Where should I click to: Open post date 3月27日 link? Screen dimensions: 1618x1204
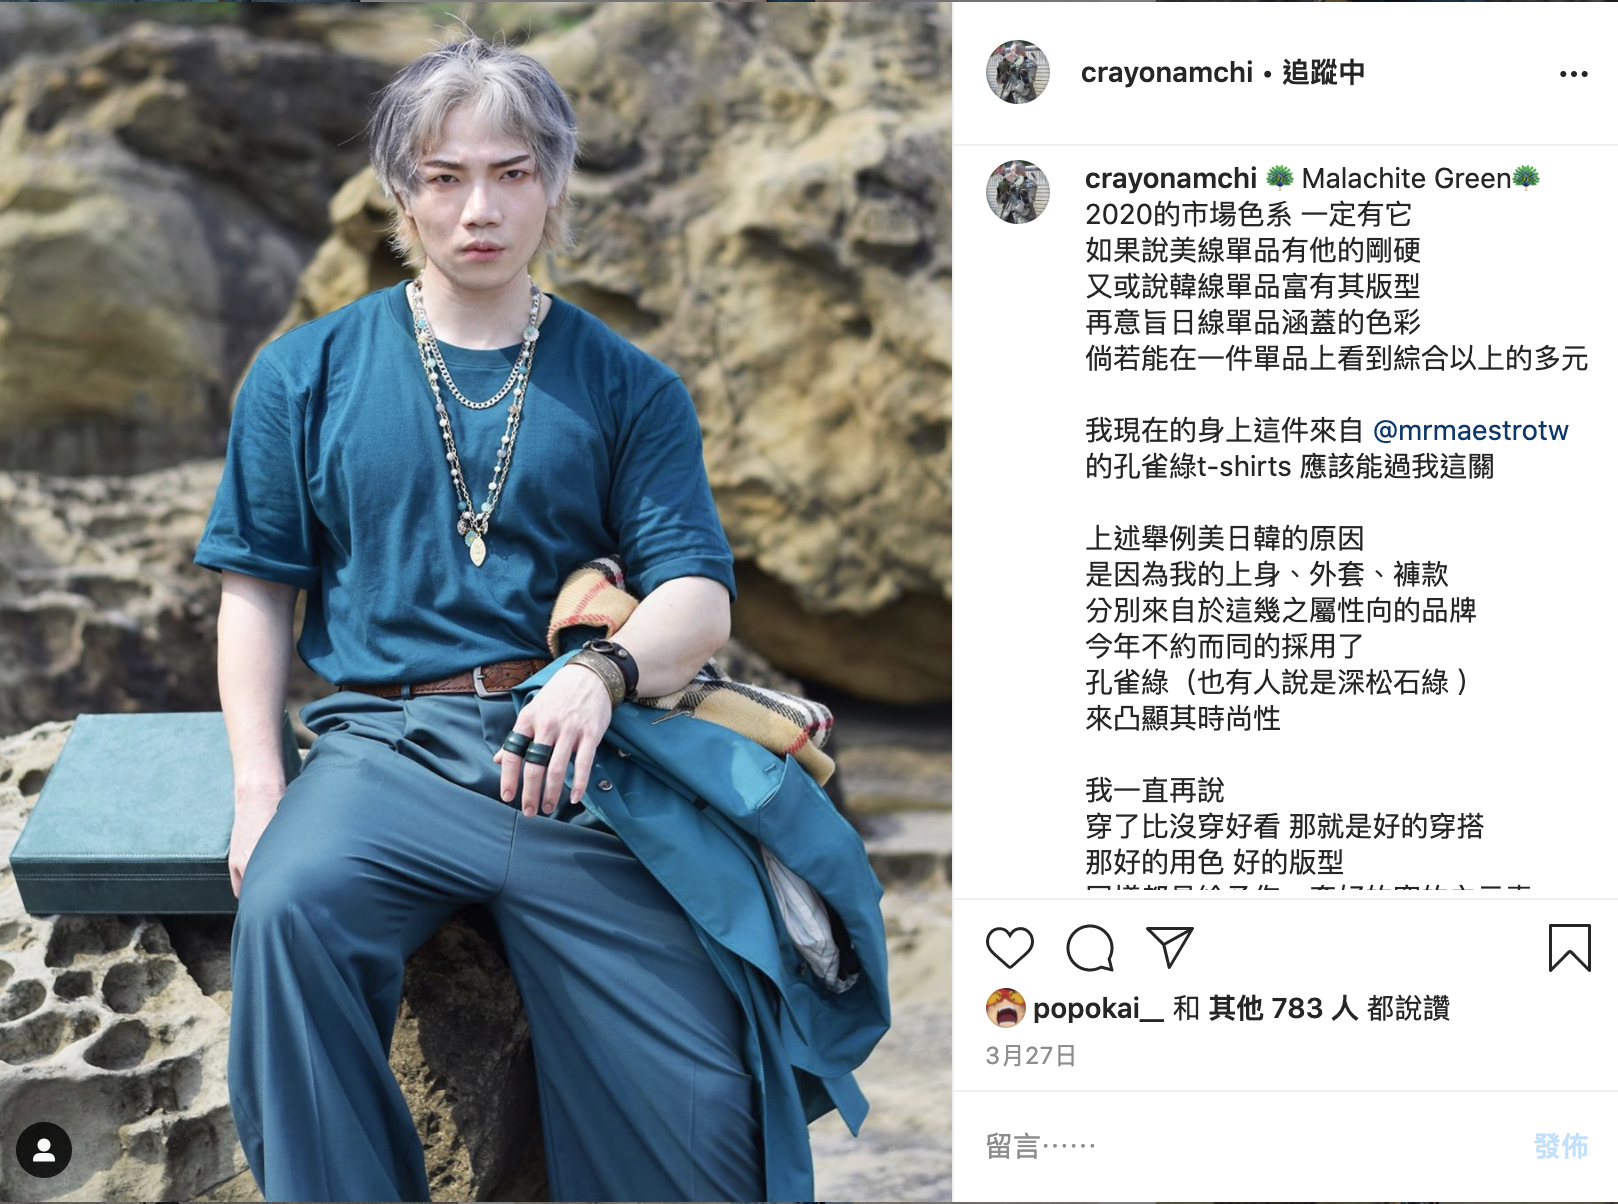(1031, 1055)
